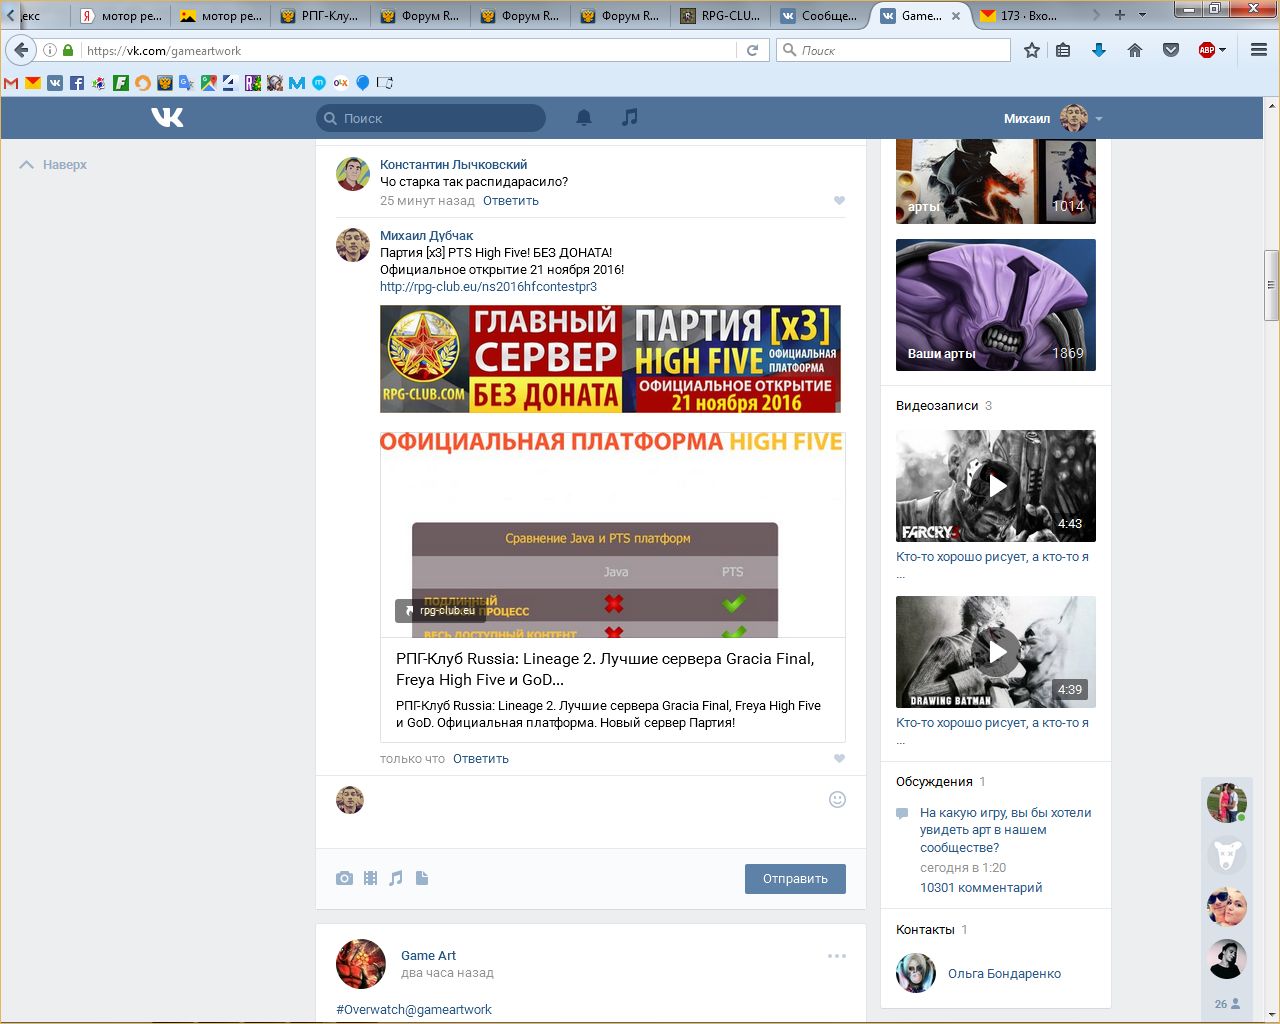List all tabs with the dropdown arrow

(x=1143, y=15)
